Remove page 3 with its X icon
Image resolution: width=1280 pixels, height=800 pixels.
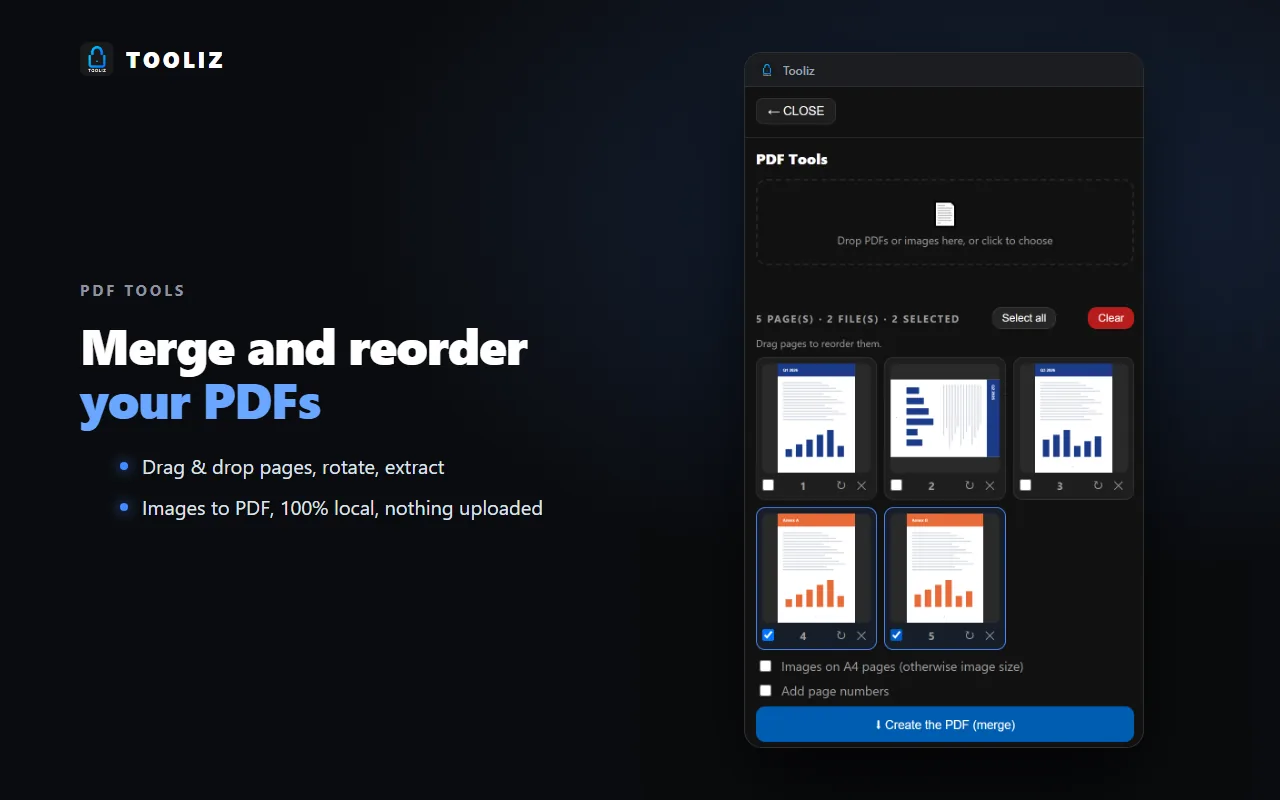click(1118, 485)
